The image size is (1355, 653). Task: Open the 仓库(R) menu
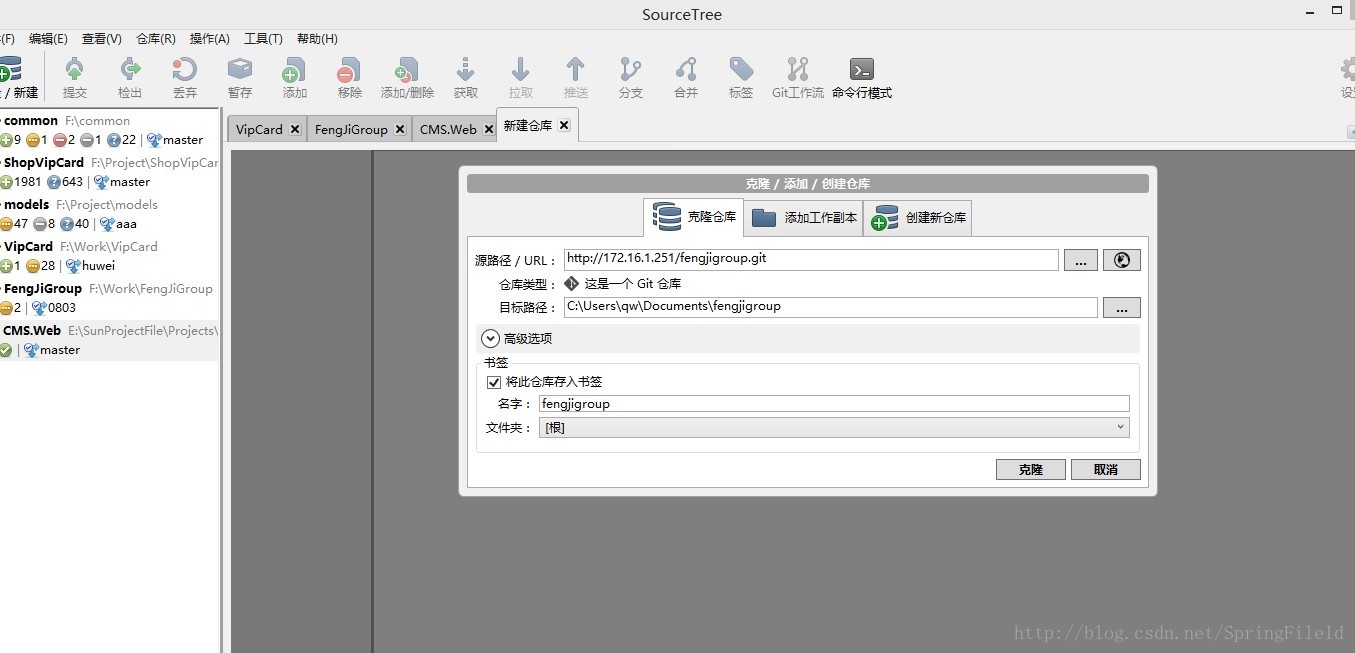[x=156, y=39]
